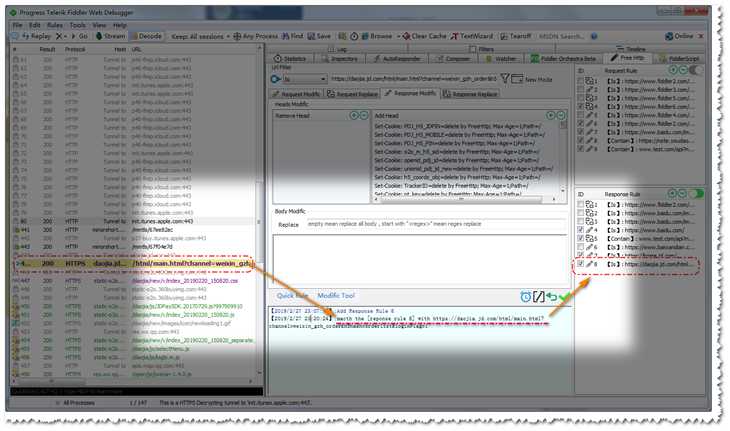Click the MSDN Search field
The height and width of the screenshot is (431, 730).
(561, 36)
